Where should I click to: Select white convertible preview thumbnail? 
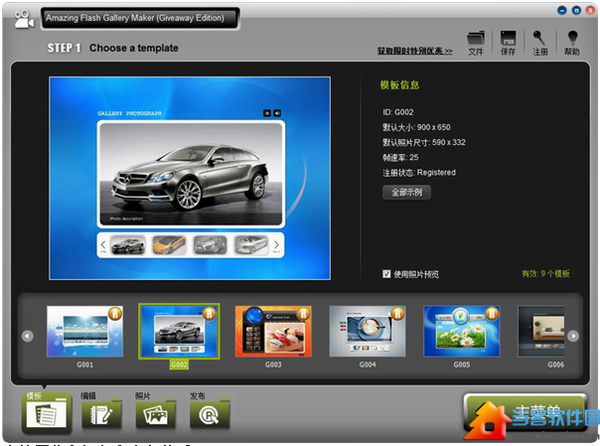[251, 245]
